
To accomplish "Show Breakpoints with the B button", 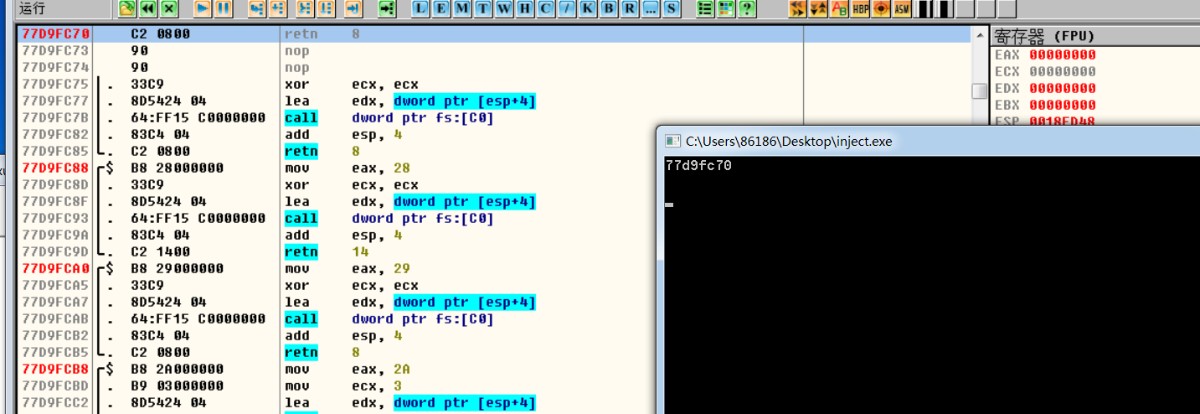I will coord(609,8).
